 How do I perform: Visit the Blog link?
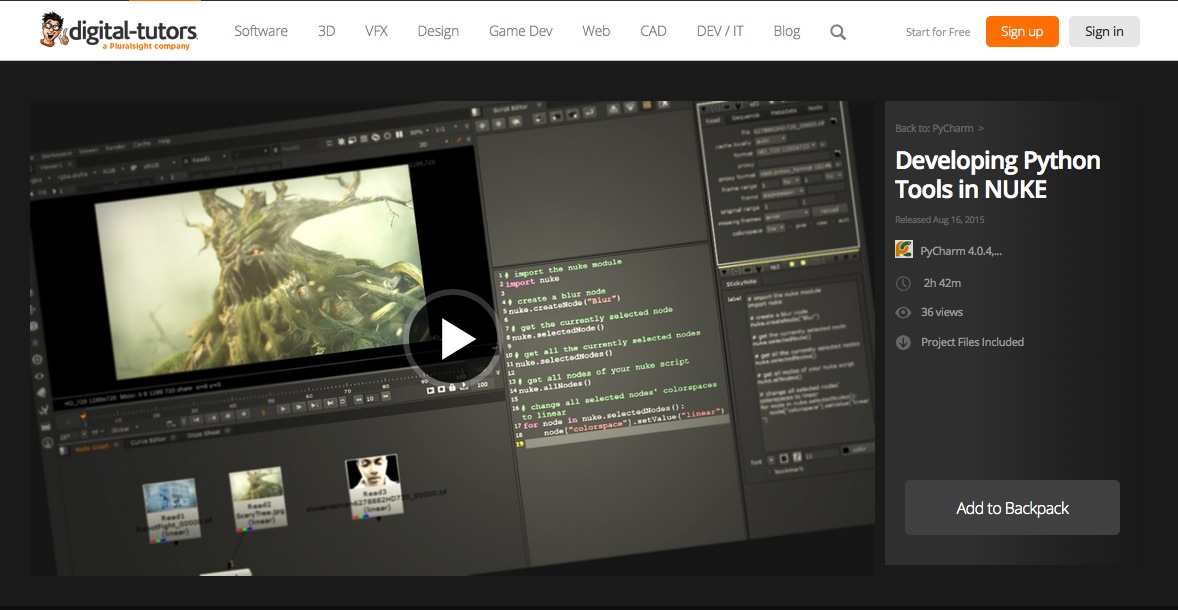point(787,31)
